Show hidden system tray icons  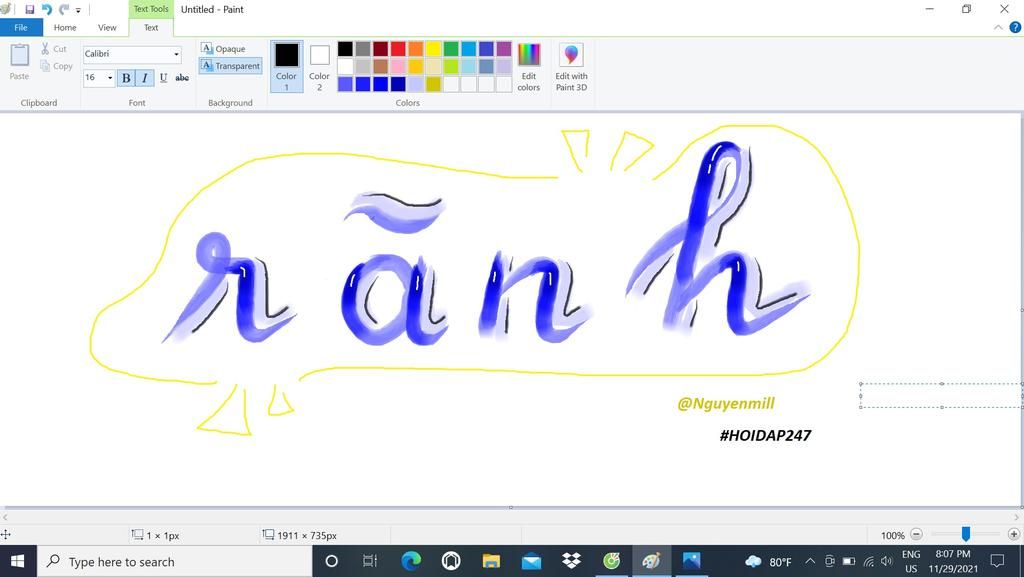point(810,561)
